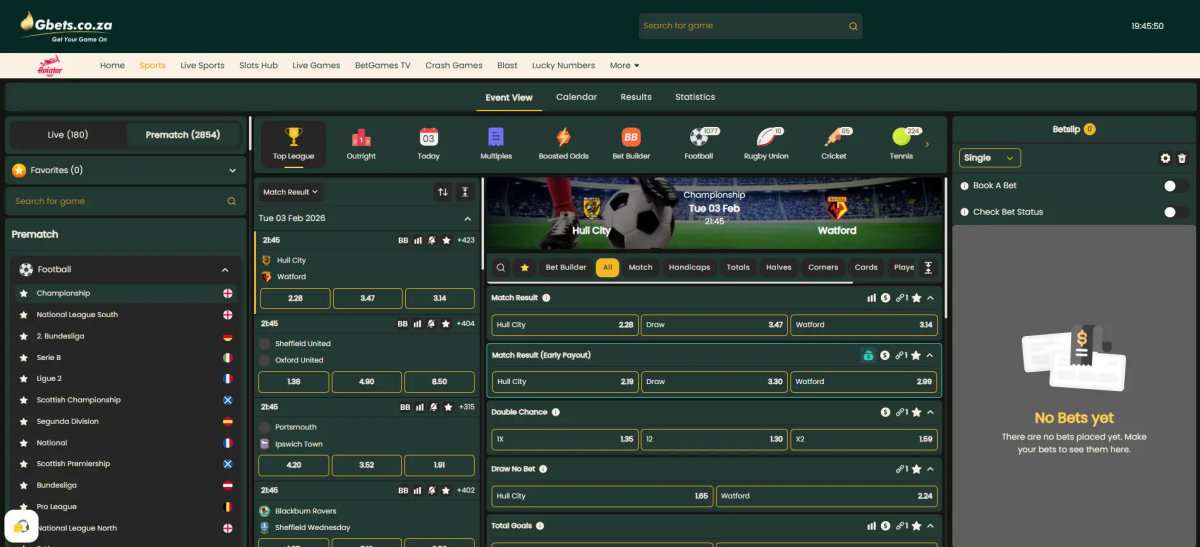Open the Outright podium icon

(361, 137)
